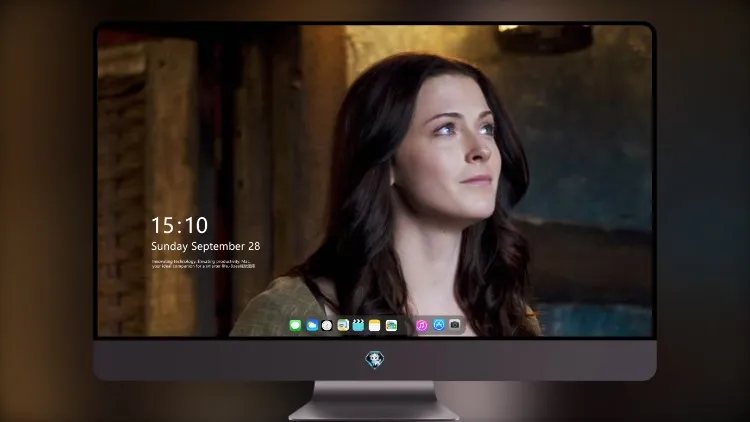Open the pink iTunes music app in the dock
Image resolution: width=750 pixels, height=422 pixels.
tap(421, 325)
